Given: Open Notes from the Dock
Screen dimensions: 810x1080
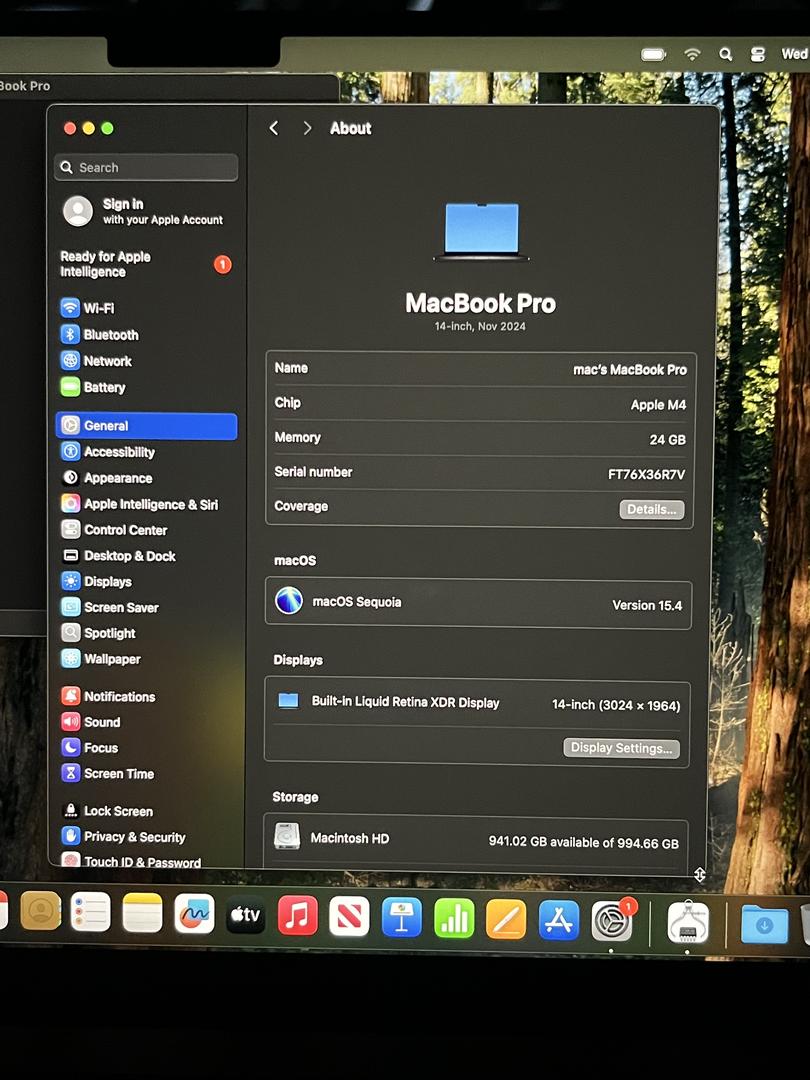Looking at the screenshot, I should click(142, 913).
